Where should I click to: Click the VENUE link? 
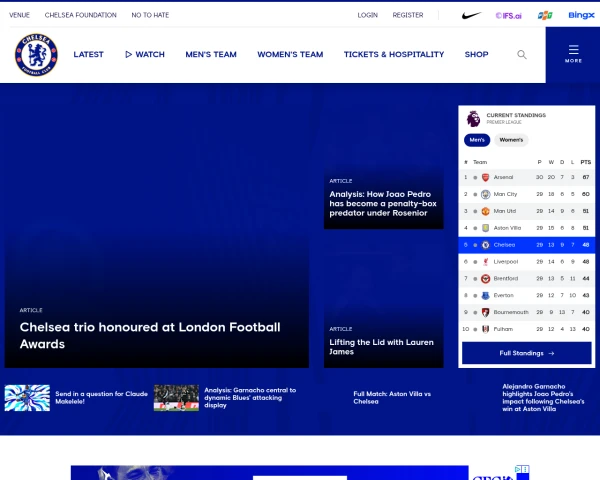pos(19,15)
